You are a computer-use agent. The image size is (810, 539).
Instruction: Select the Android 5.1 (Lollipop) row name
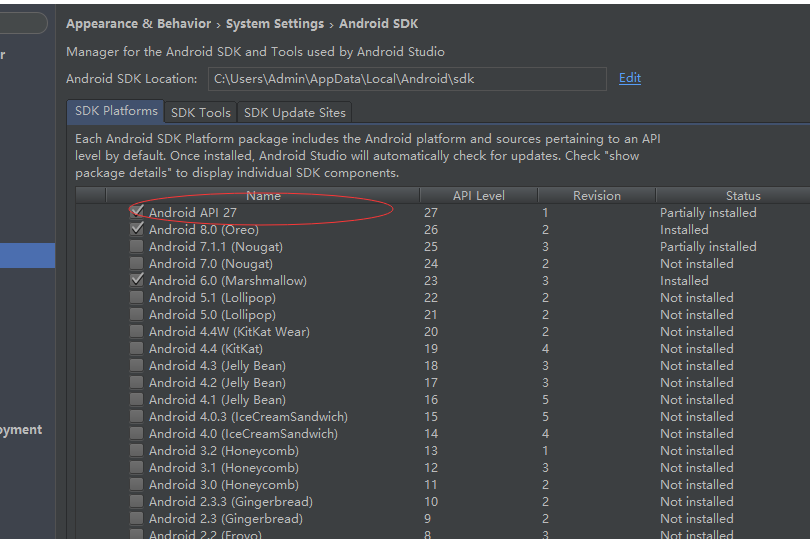pyautogui.click(x=212, y=298)
